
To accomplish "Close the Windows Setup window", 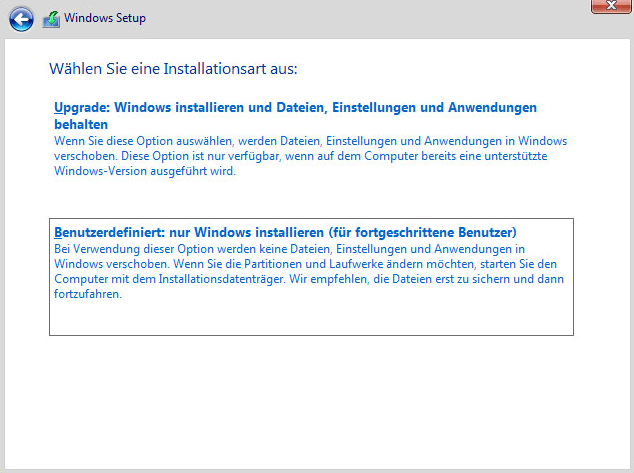I will pos(611,6).
